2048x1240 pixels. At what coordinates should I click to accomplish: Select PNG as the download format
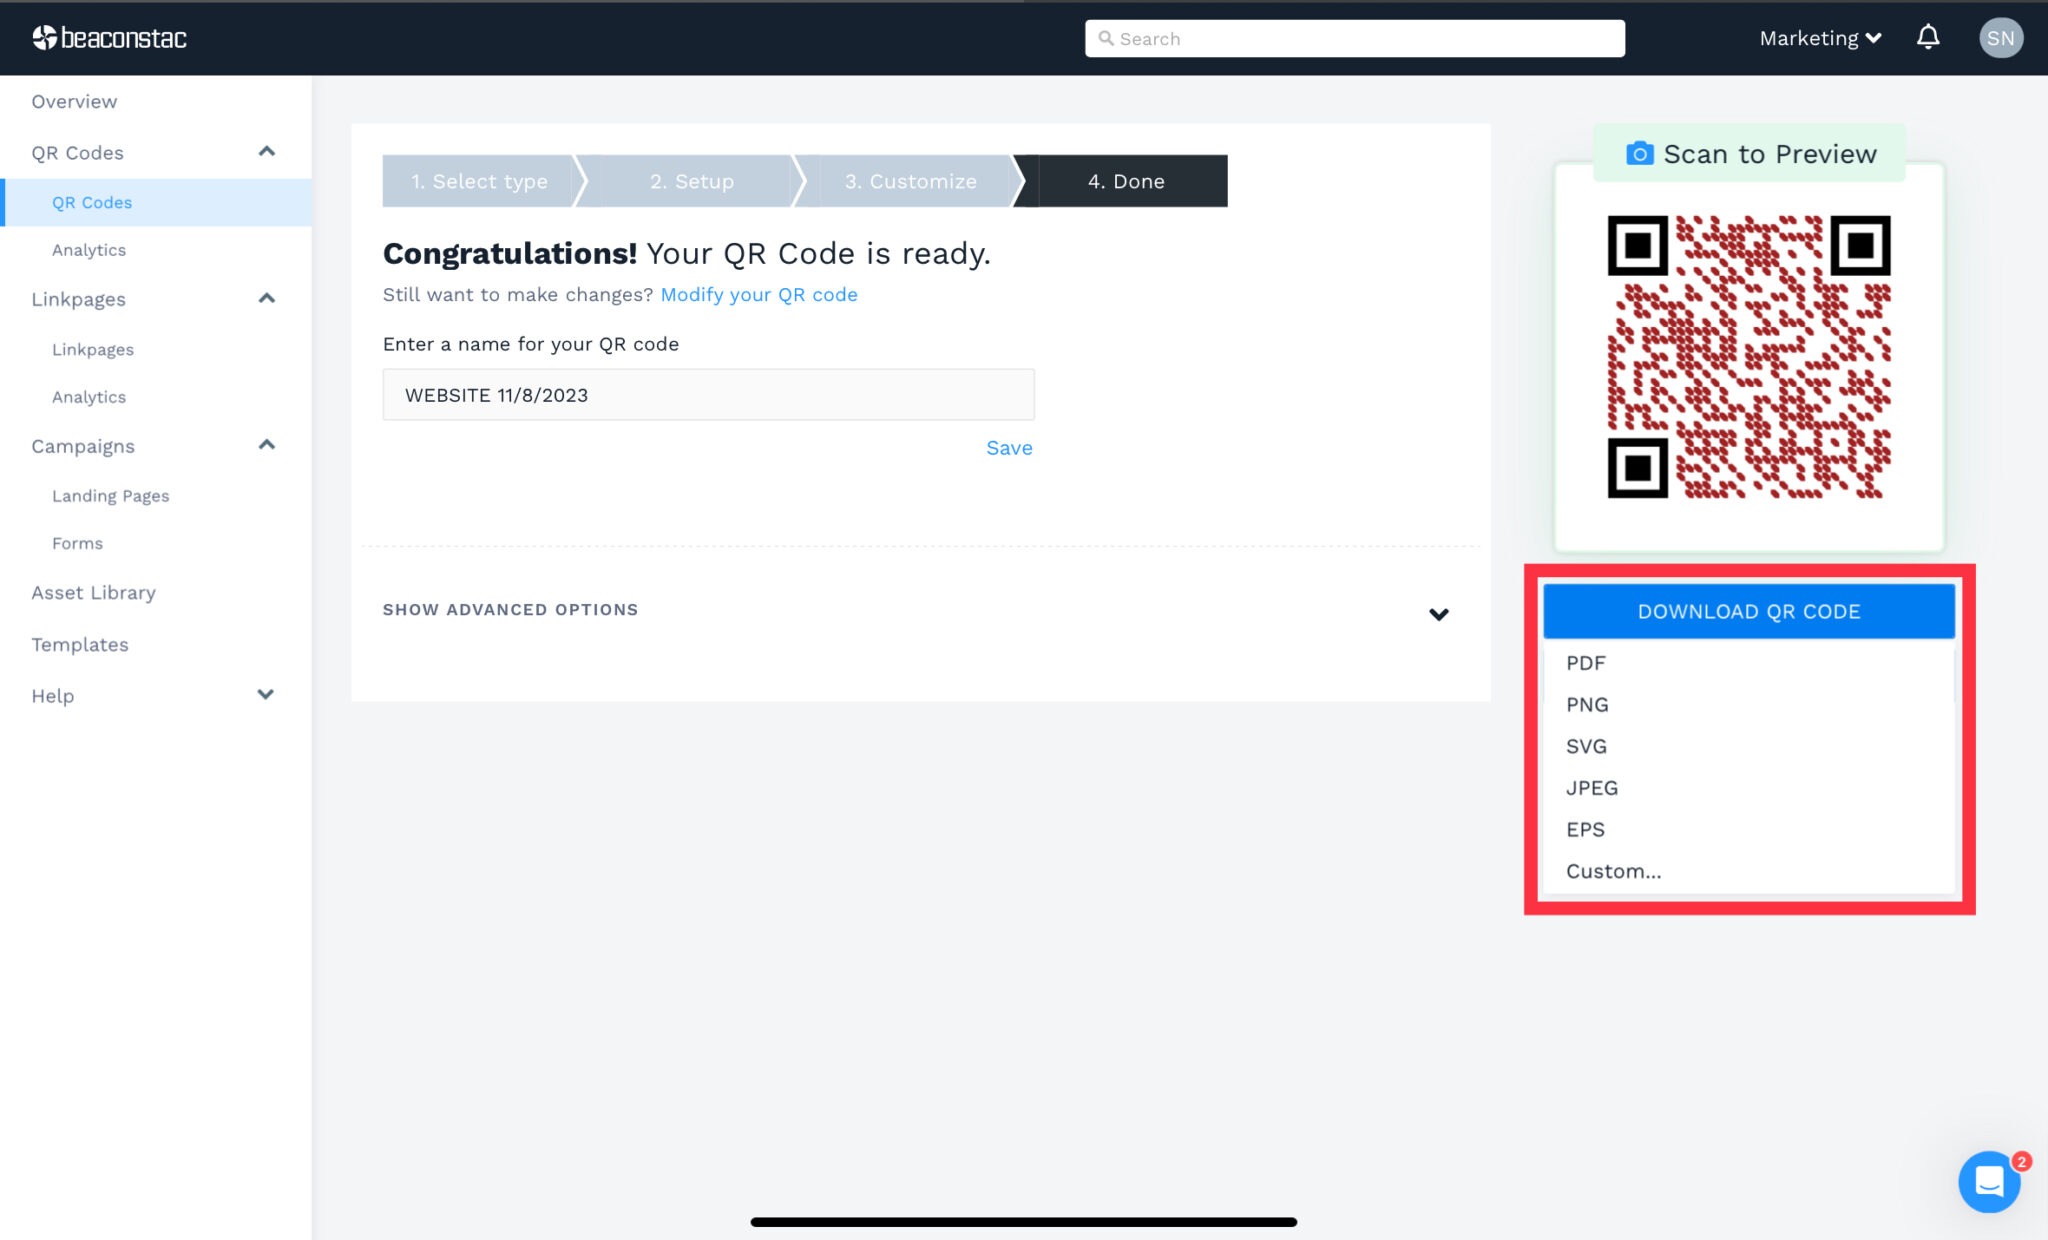1587,704
